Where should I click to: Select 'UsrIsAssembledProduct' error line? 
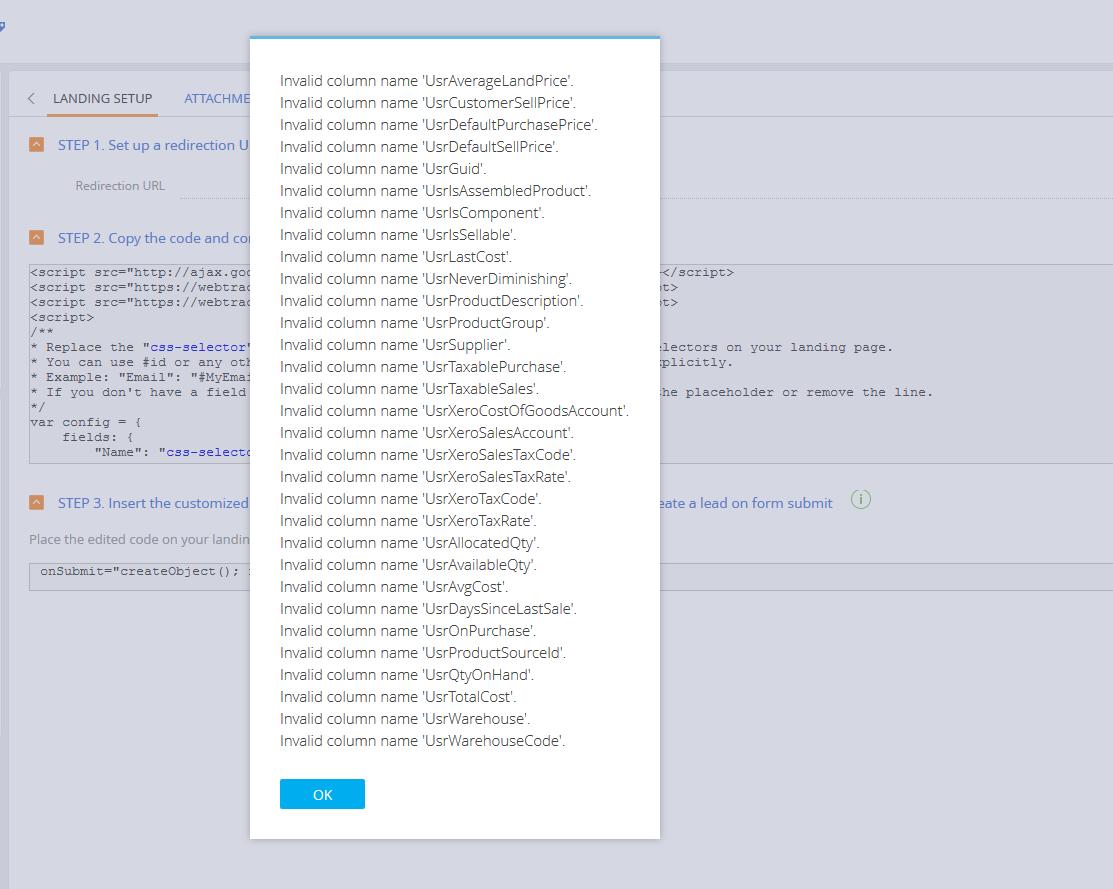pyautogui.click(x=435, y=191)
